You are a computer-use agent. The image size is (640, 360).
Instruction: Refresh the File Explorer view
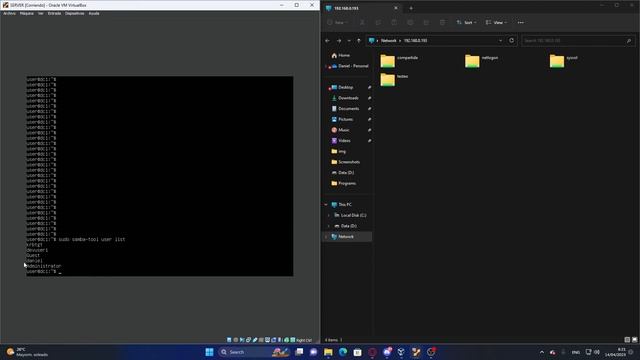511,40
